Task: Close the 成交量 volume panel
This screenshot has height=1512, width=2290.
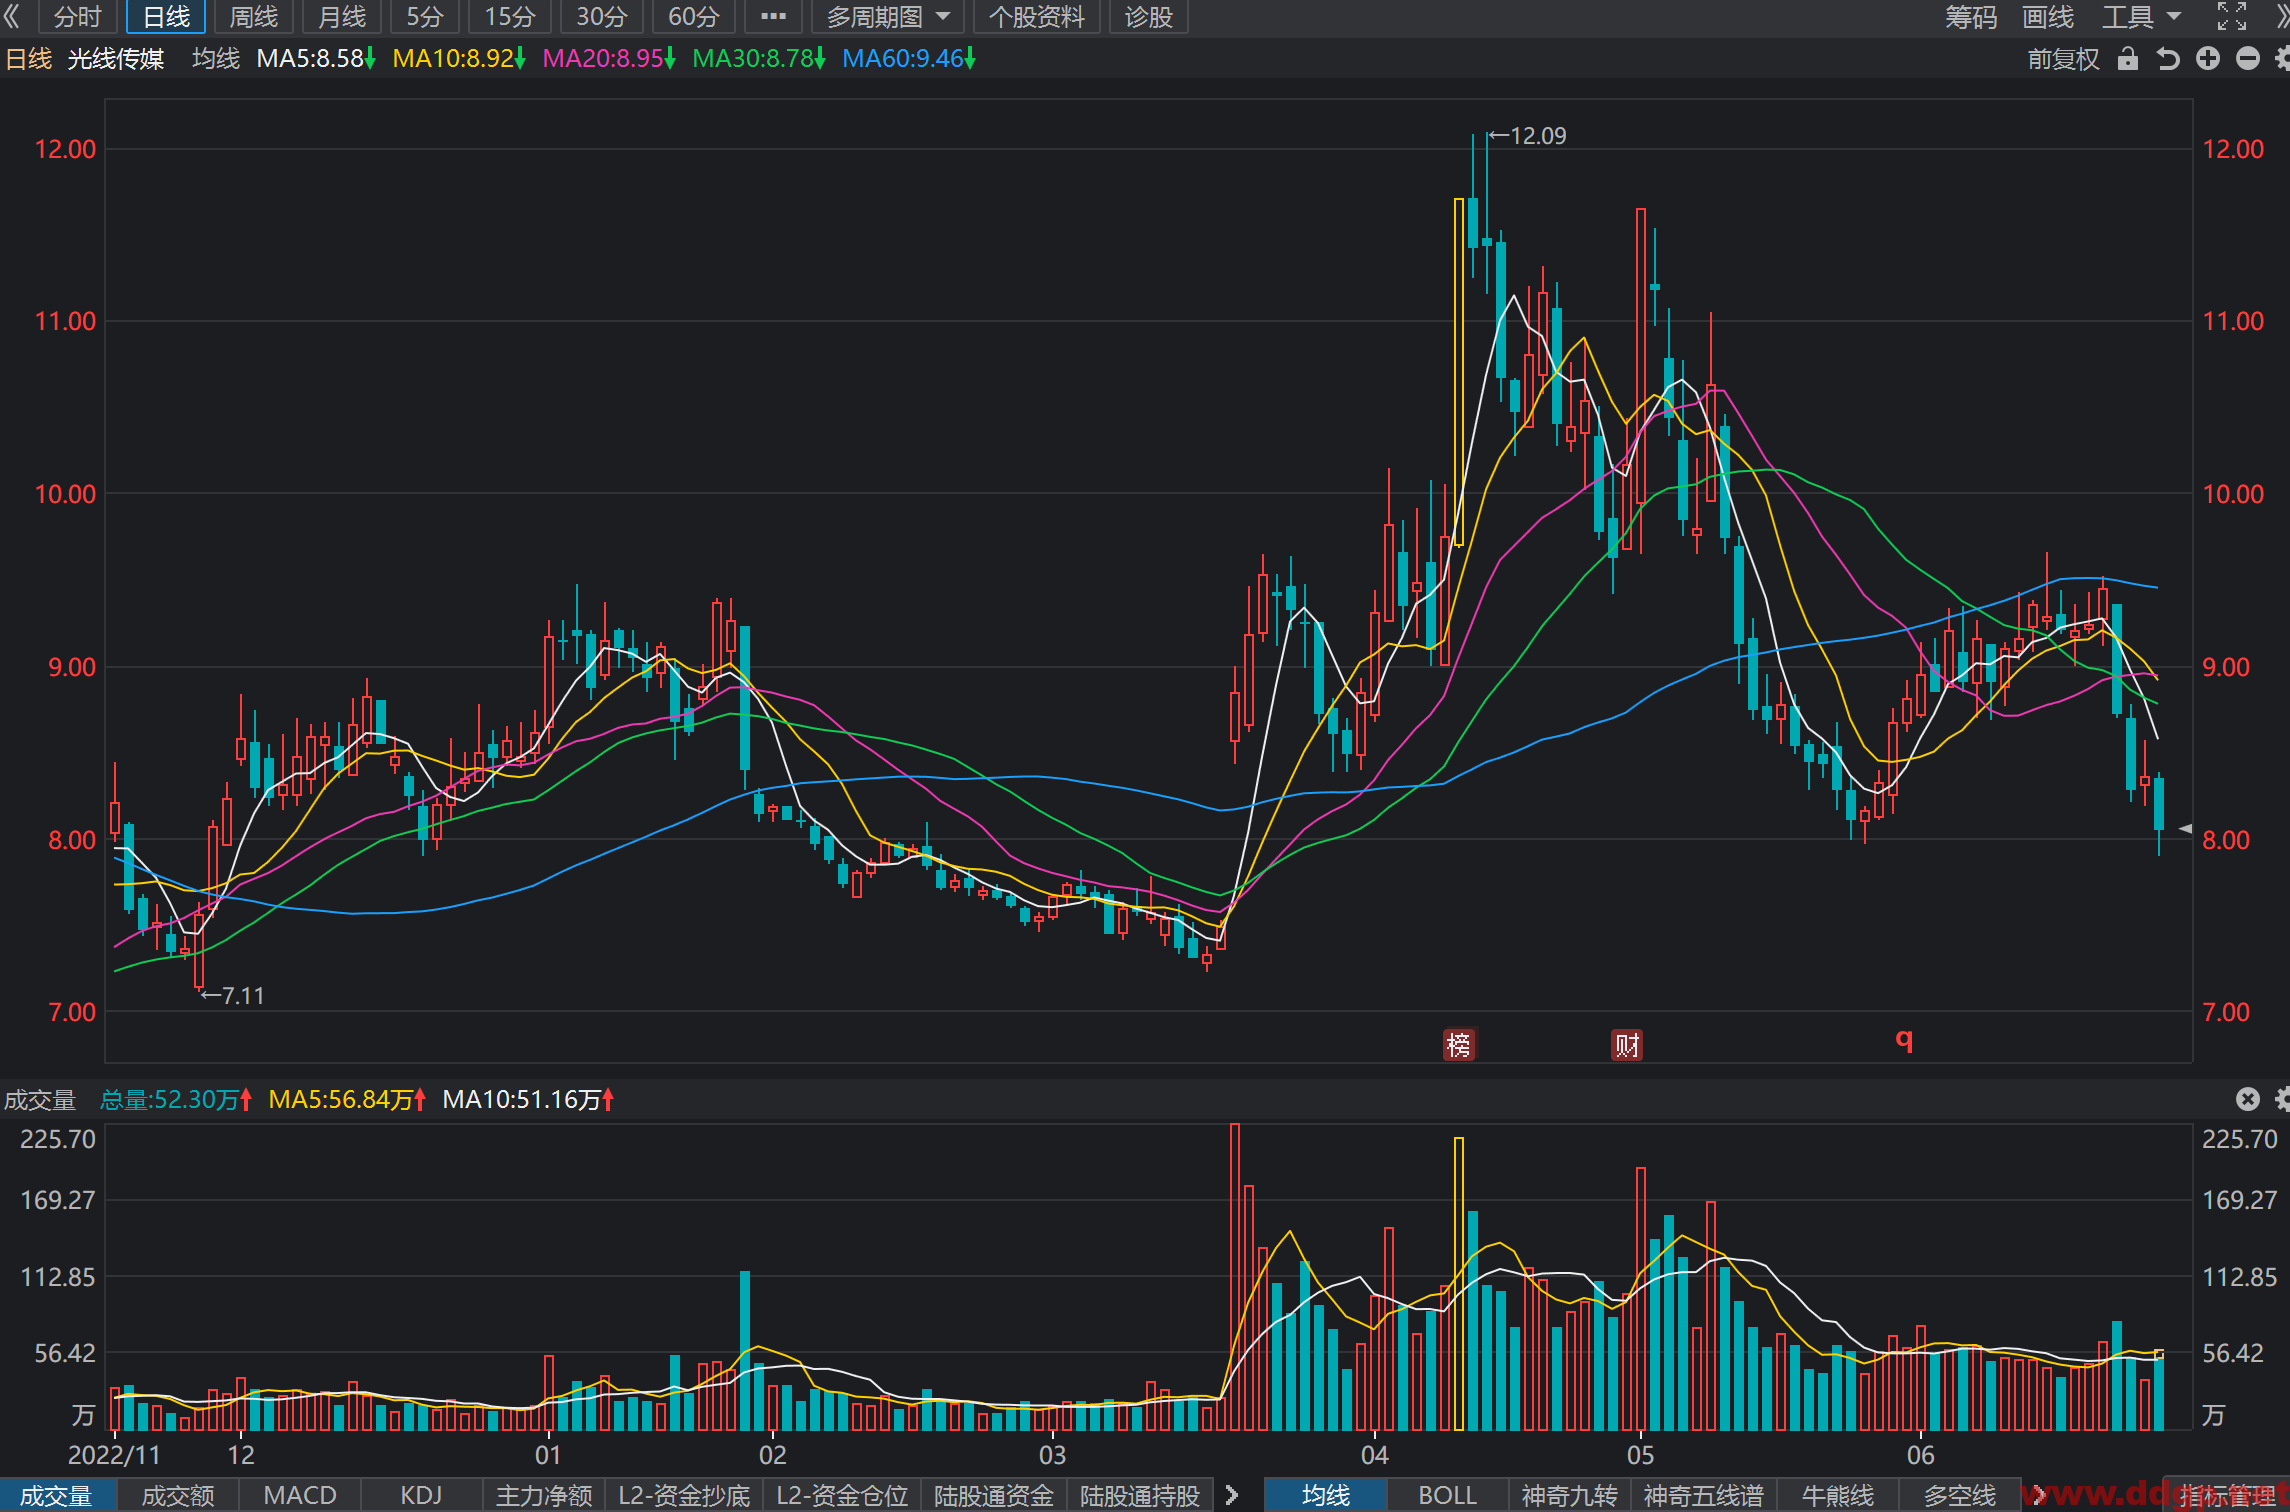Action: [2247, 1099]
